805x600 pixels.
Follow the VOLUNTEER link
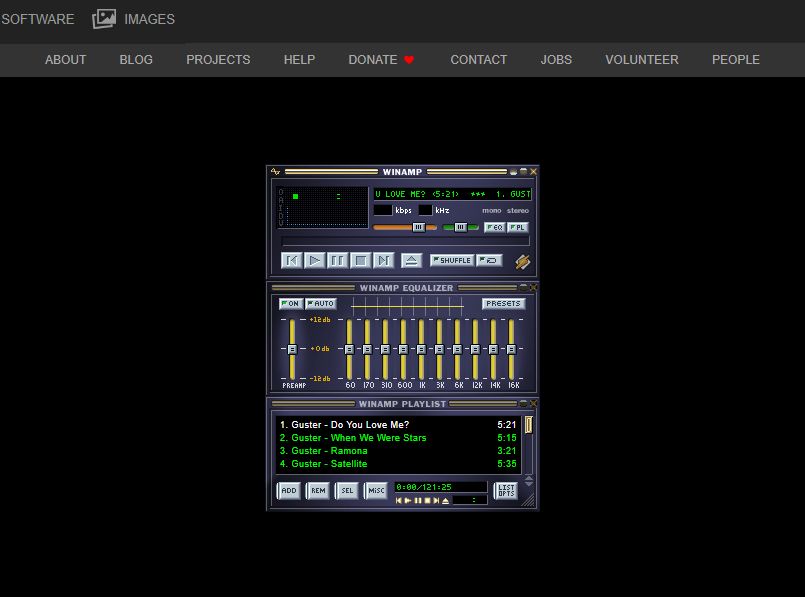pyautogui.click(x=642, y=60)
